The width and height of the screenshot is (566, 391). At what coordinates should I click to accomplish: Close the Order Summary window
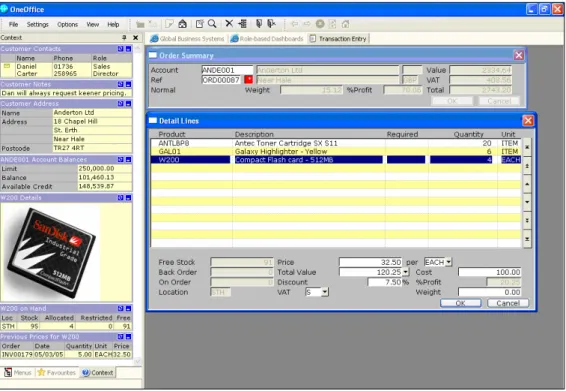(x=519, y=55)
